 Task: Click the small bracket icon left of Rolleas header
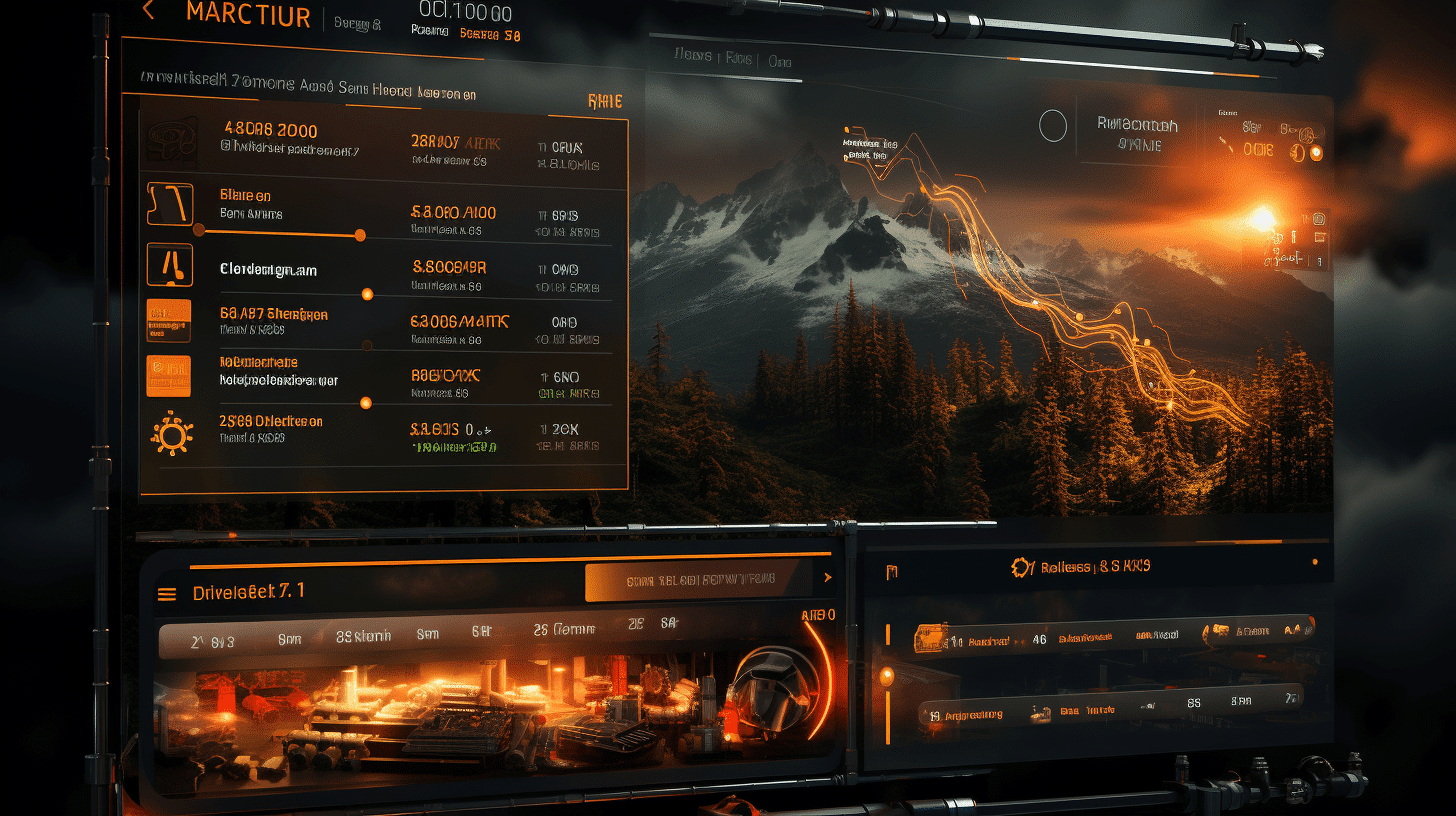click(x=892, y=571)
